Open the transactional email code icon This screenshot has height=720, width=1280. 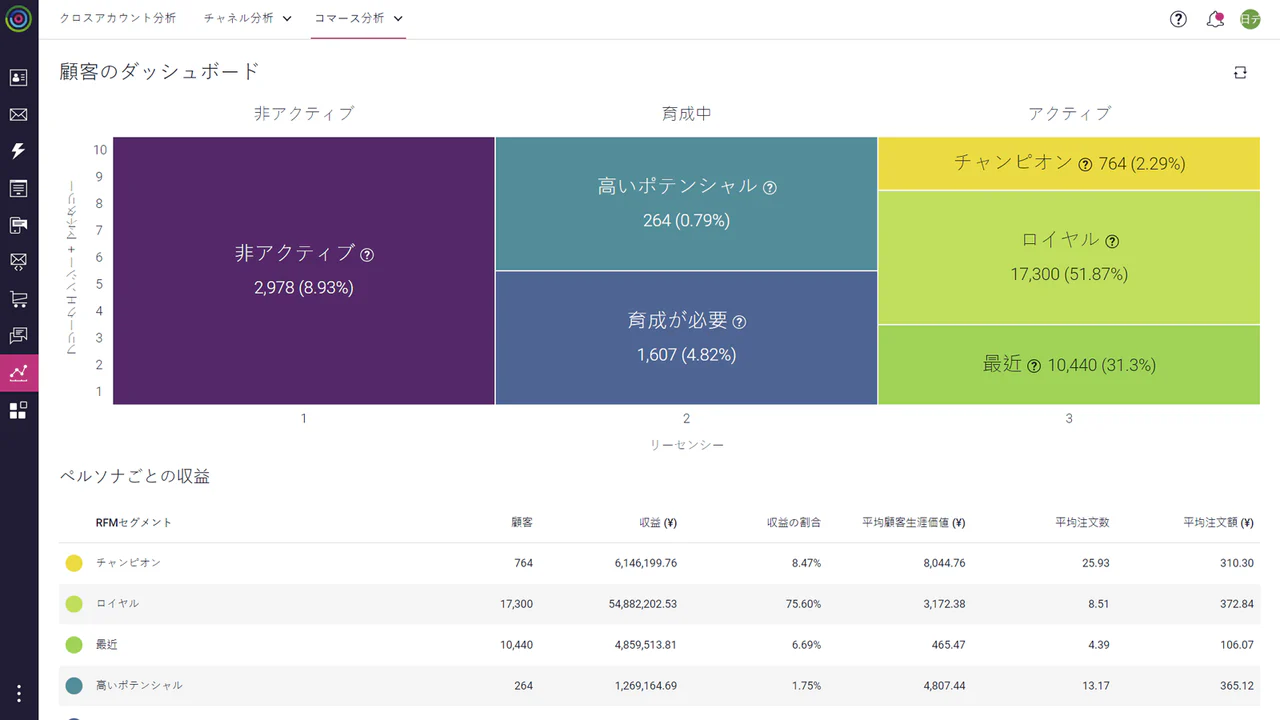pyautogui.click(x=18, y=262)
